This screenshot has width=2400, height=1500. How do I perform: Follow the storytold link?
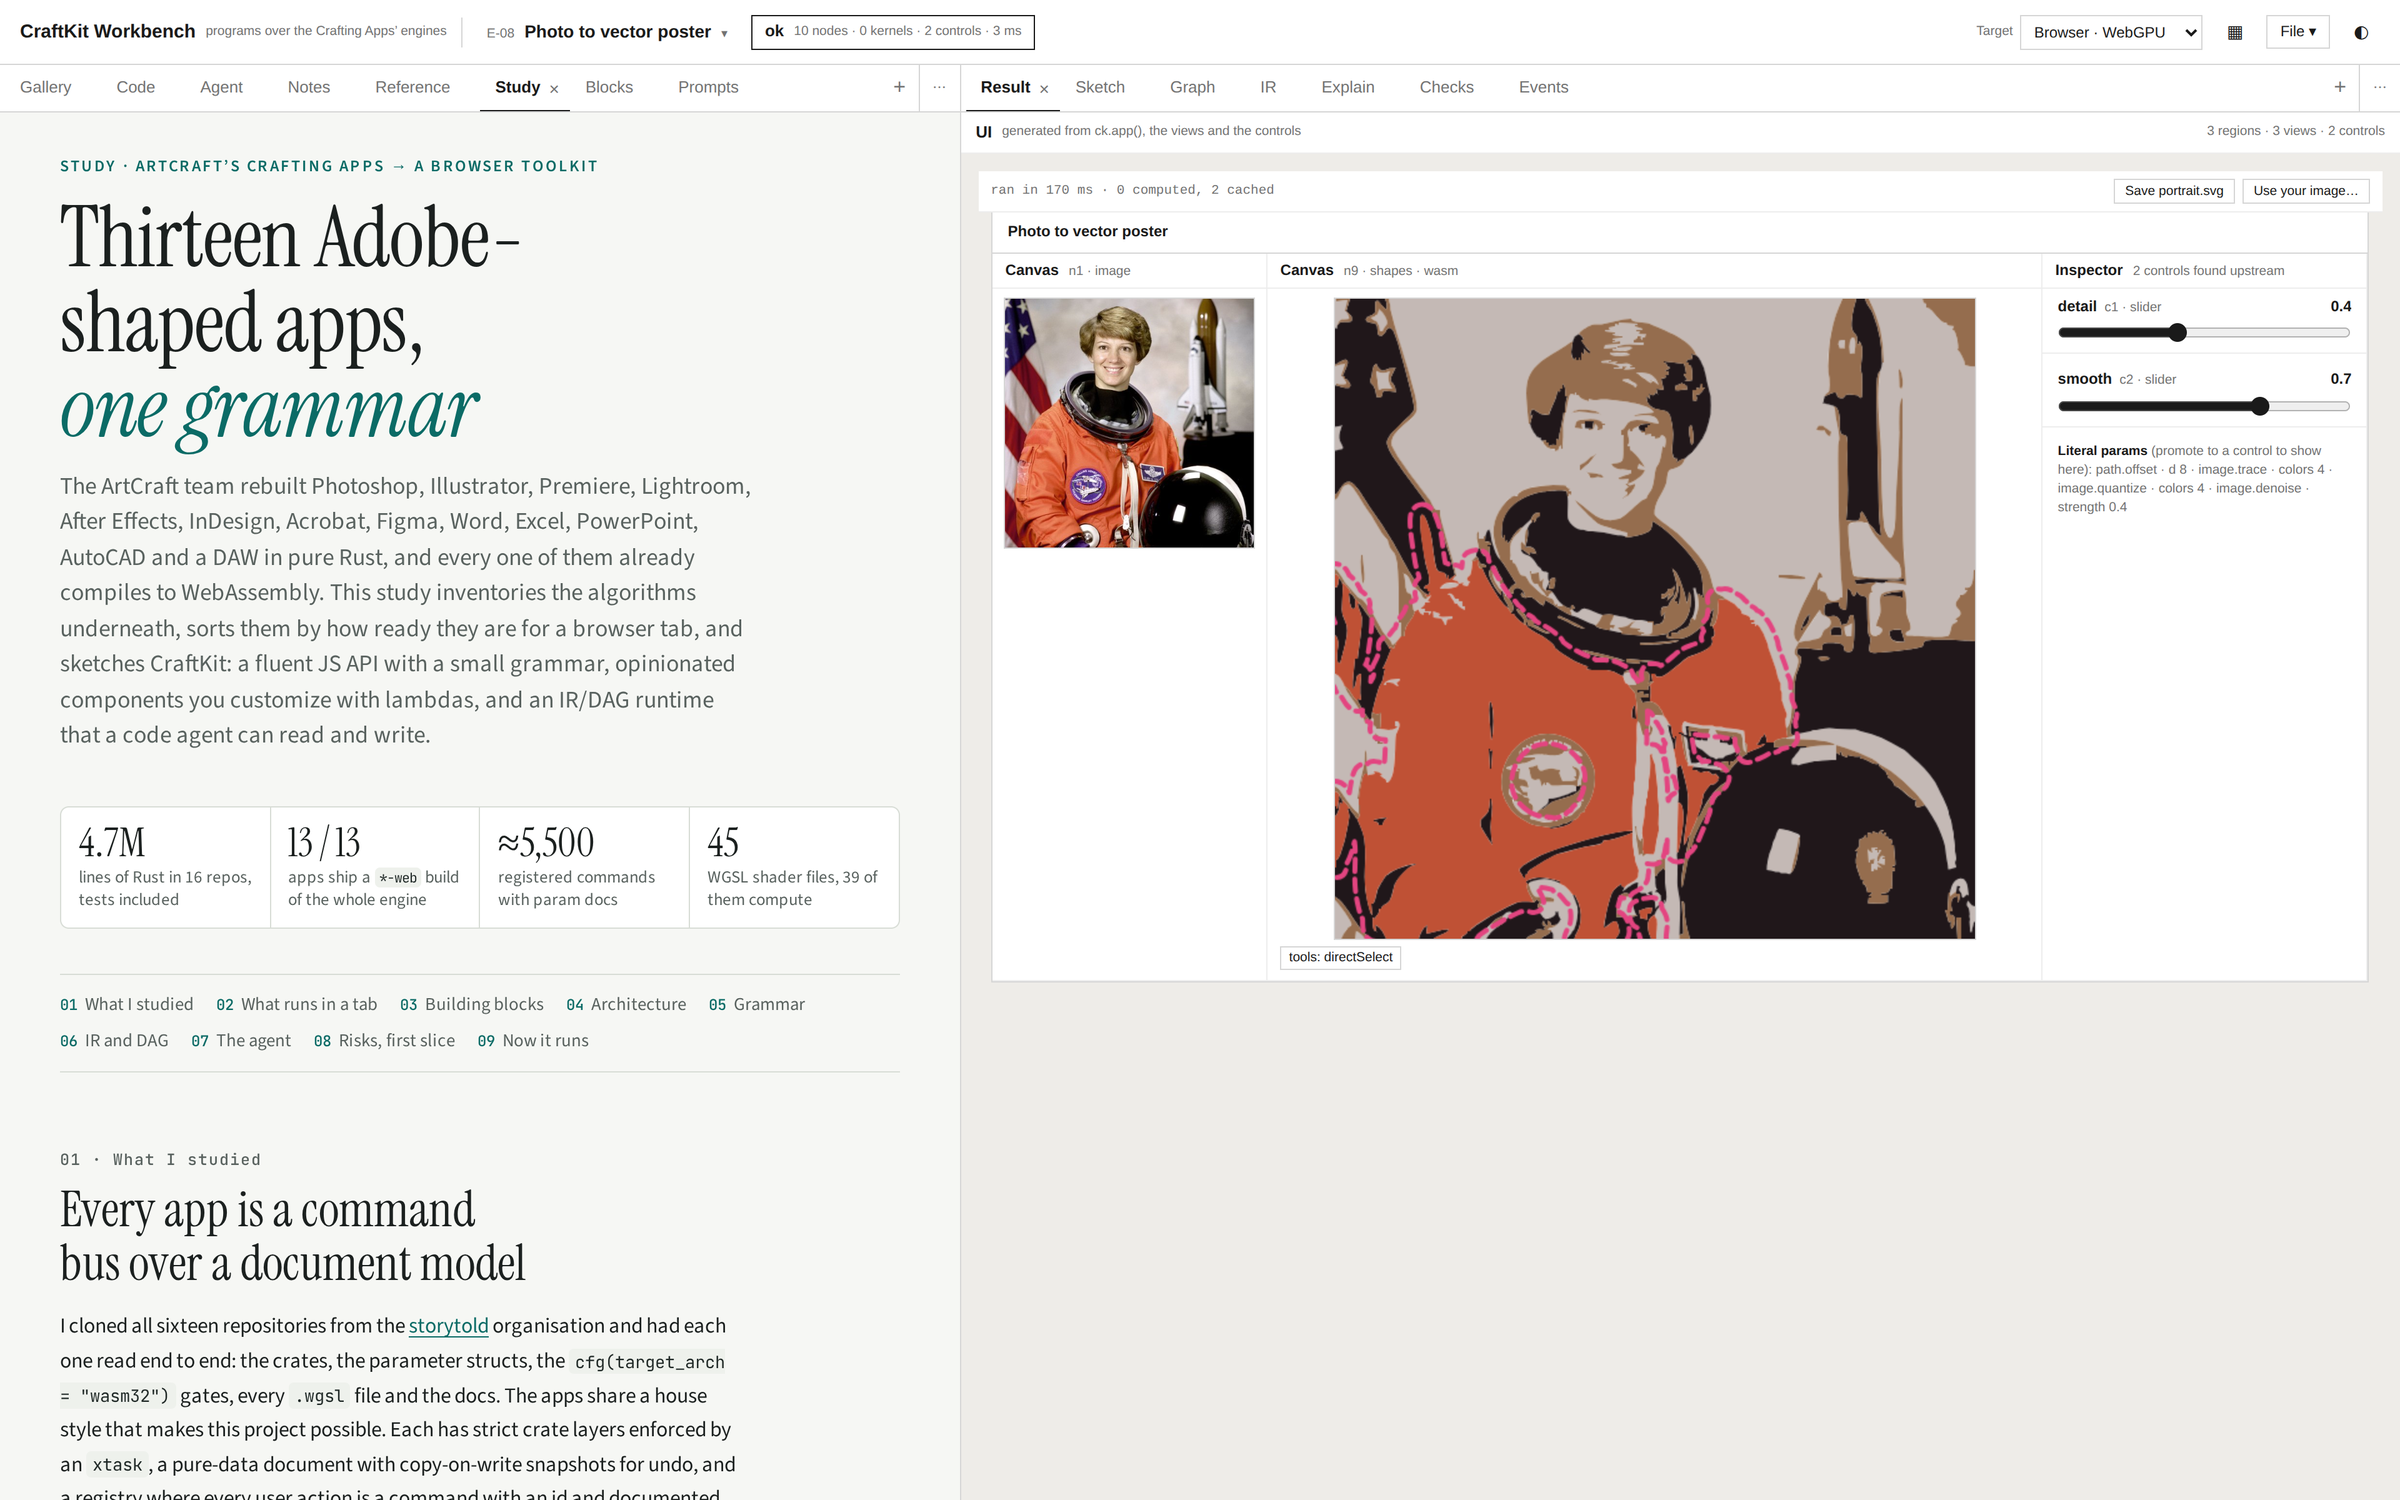(x=448, y=1325)
